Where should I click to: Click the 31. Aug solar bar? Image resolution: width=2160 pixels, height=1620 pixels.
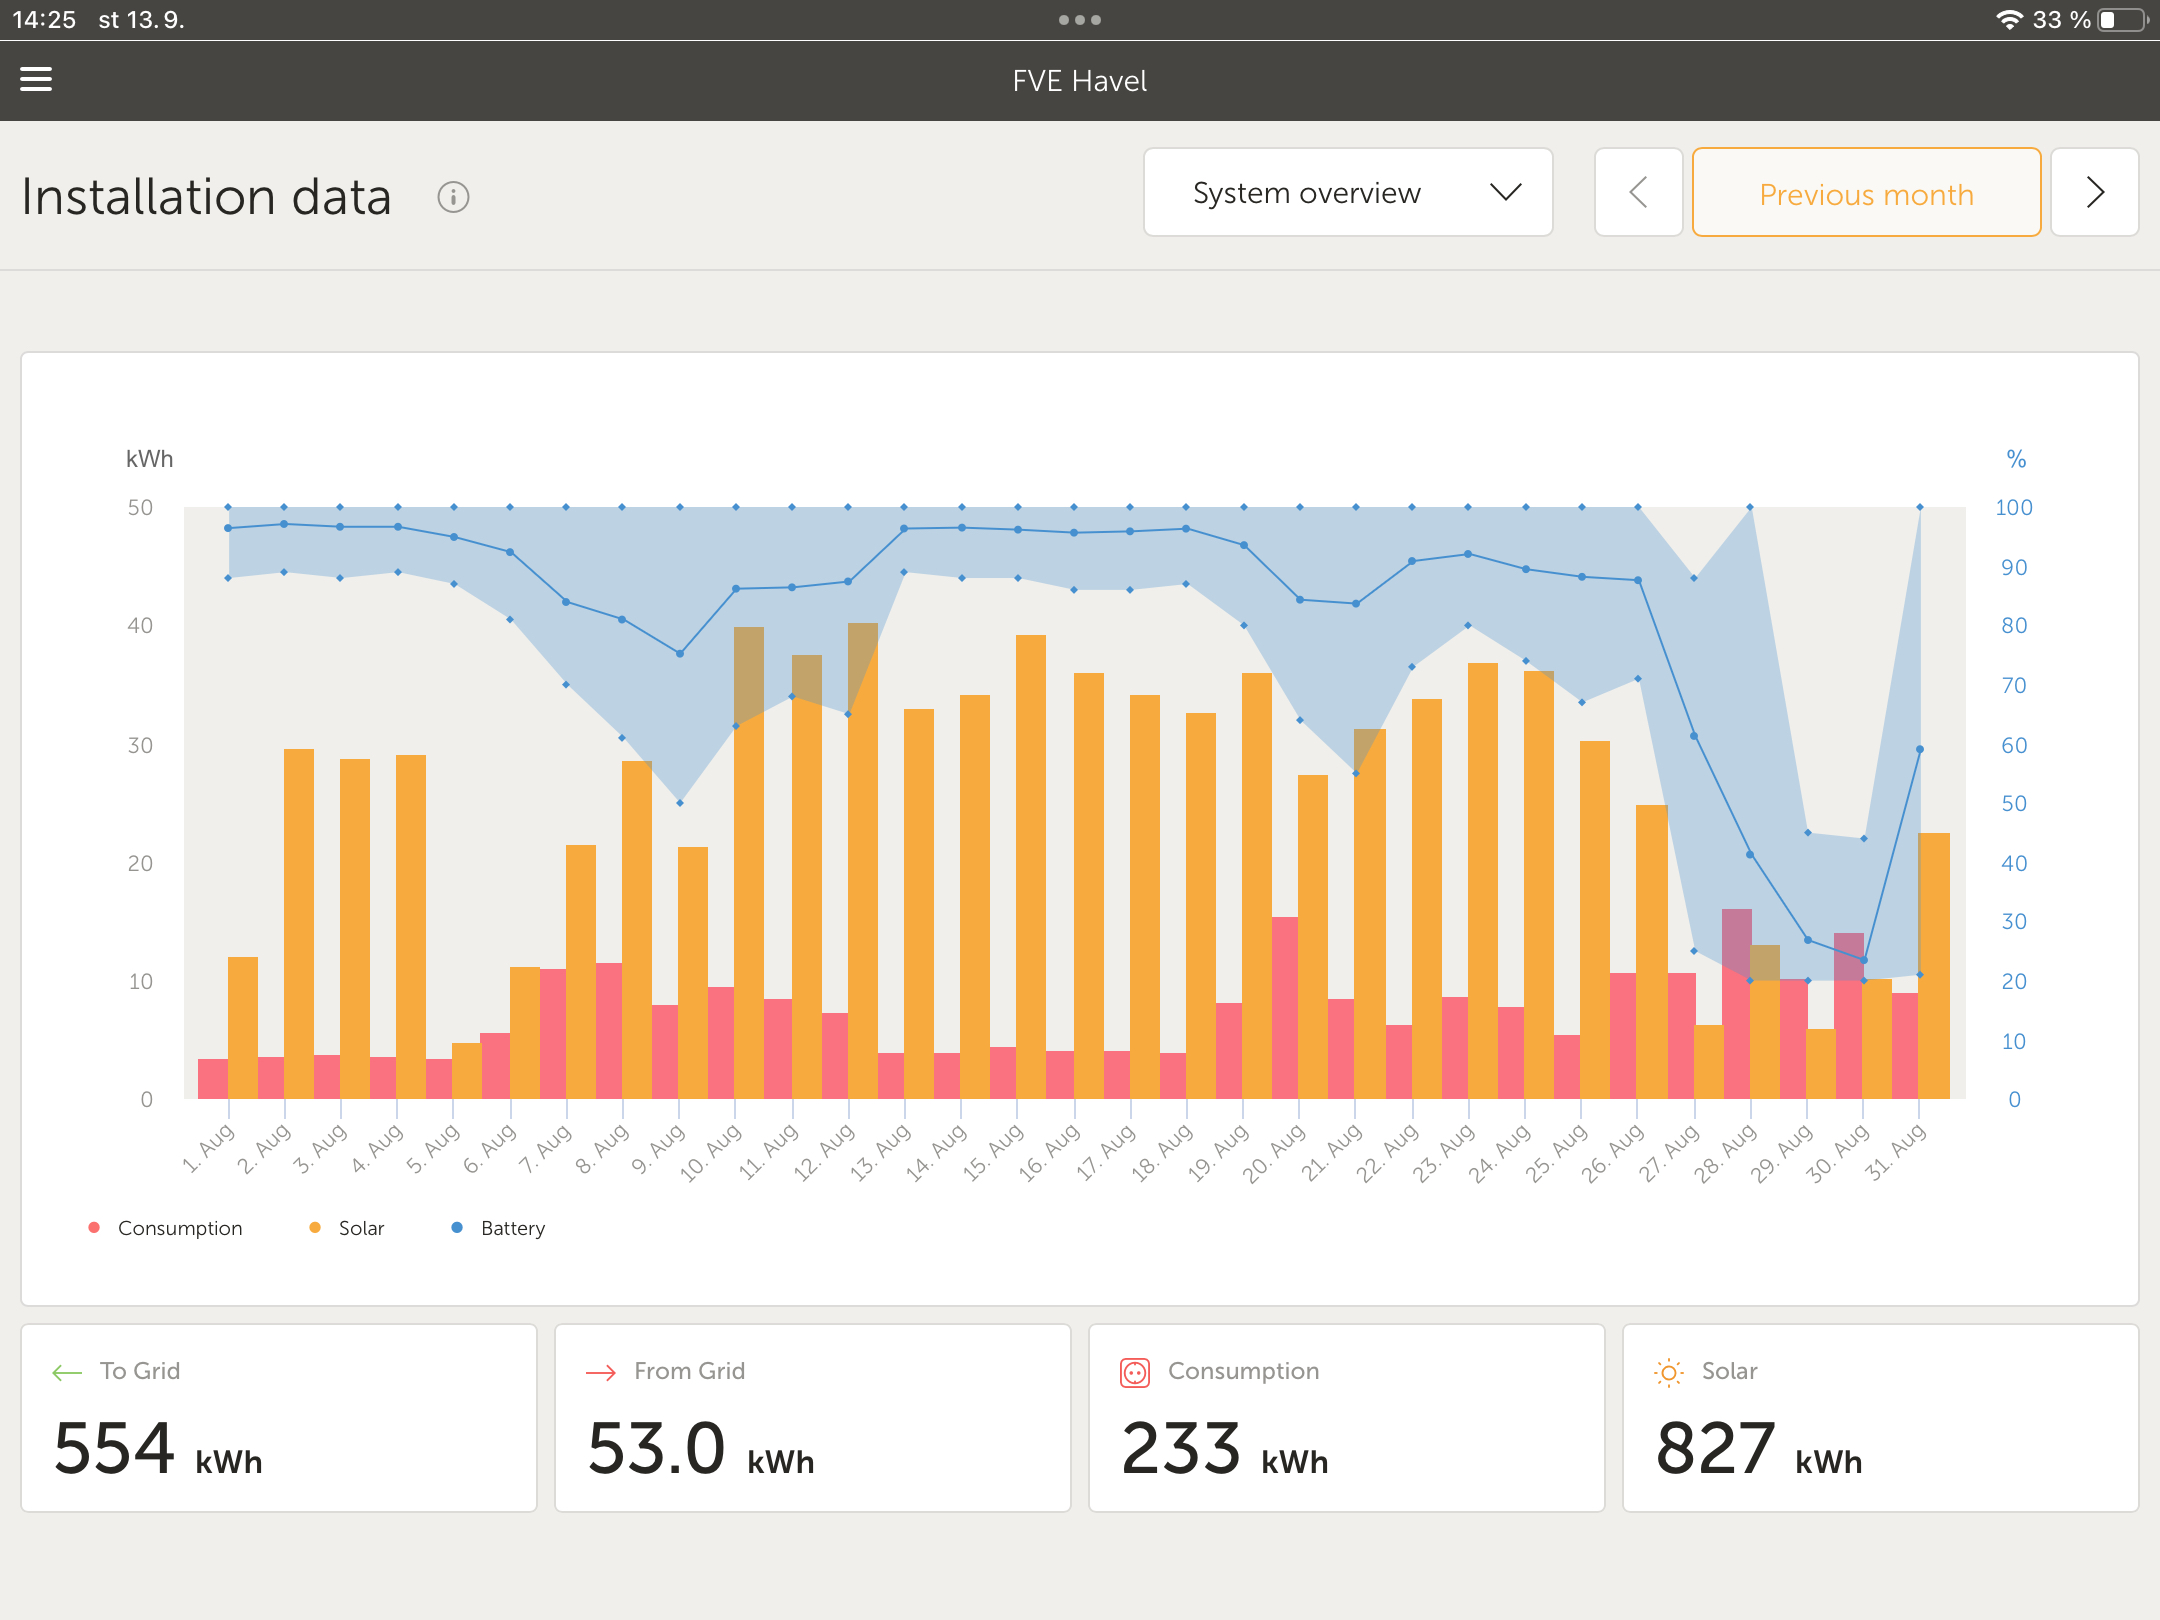click(x=1934, y=966)
